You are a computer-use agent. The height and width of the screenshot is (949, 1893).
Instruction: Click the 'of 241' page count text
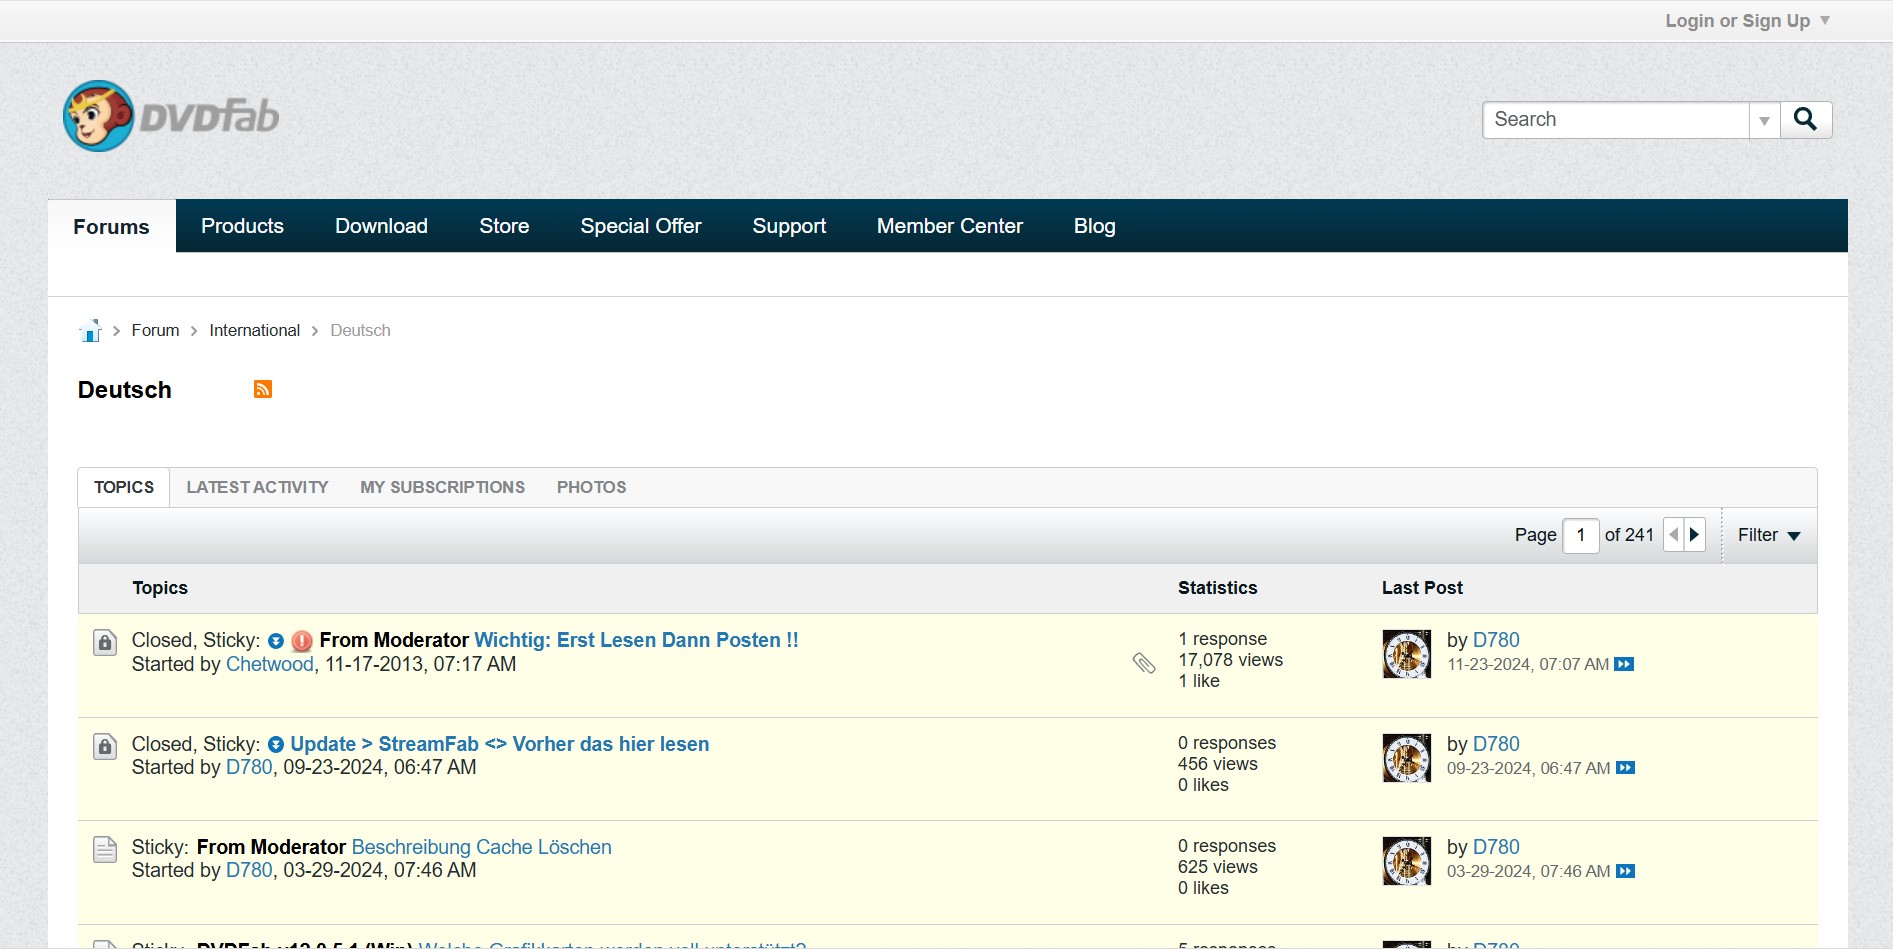point(1629,535)
